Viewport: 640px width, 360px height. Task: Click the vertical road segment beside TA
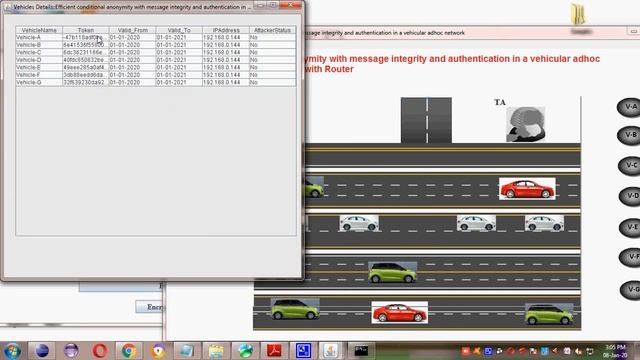tap(426, 120)
